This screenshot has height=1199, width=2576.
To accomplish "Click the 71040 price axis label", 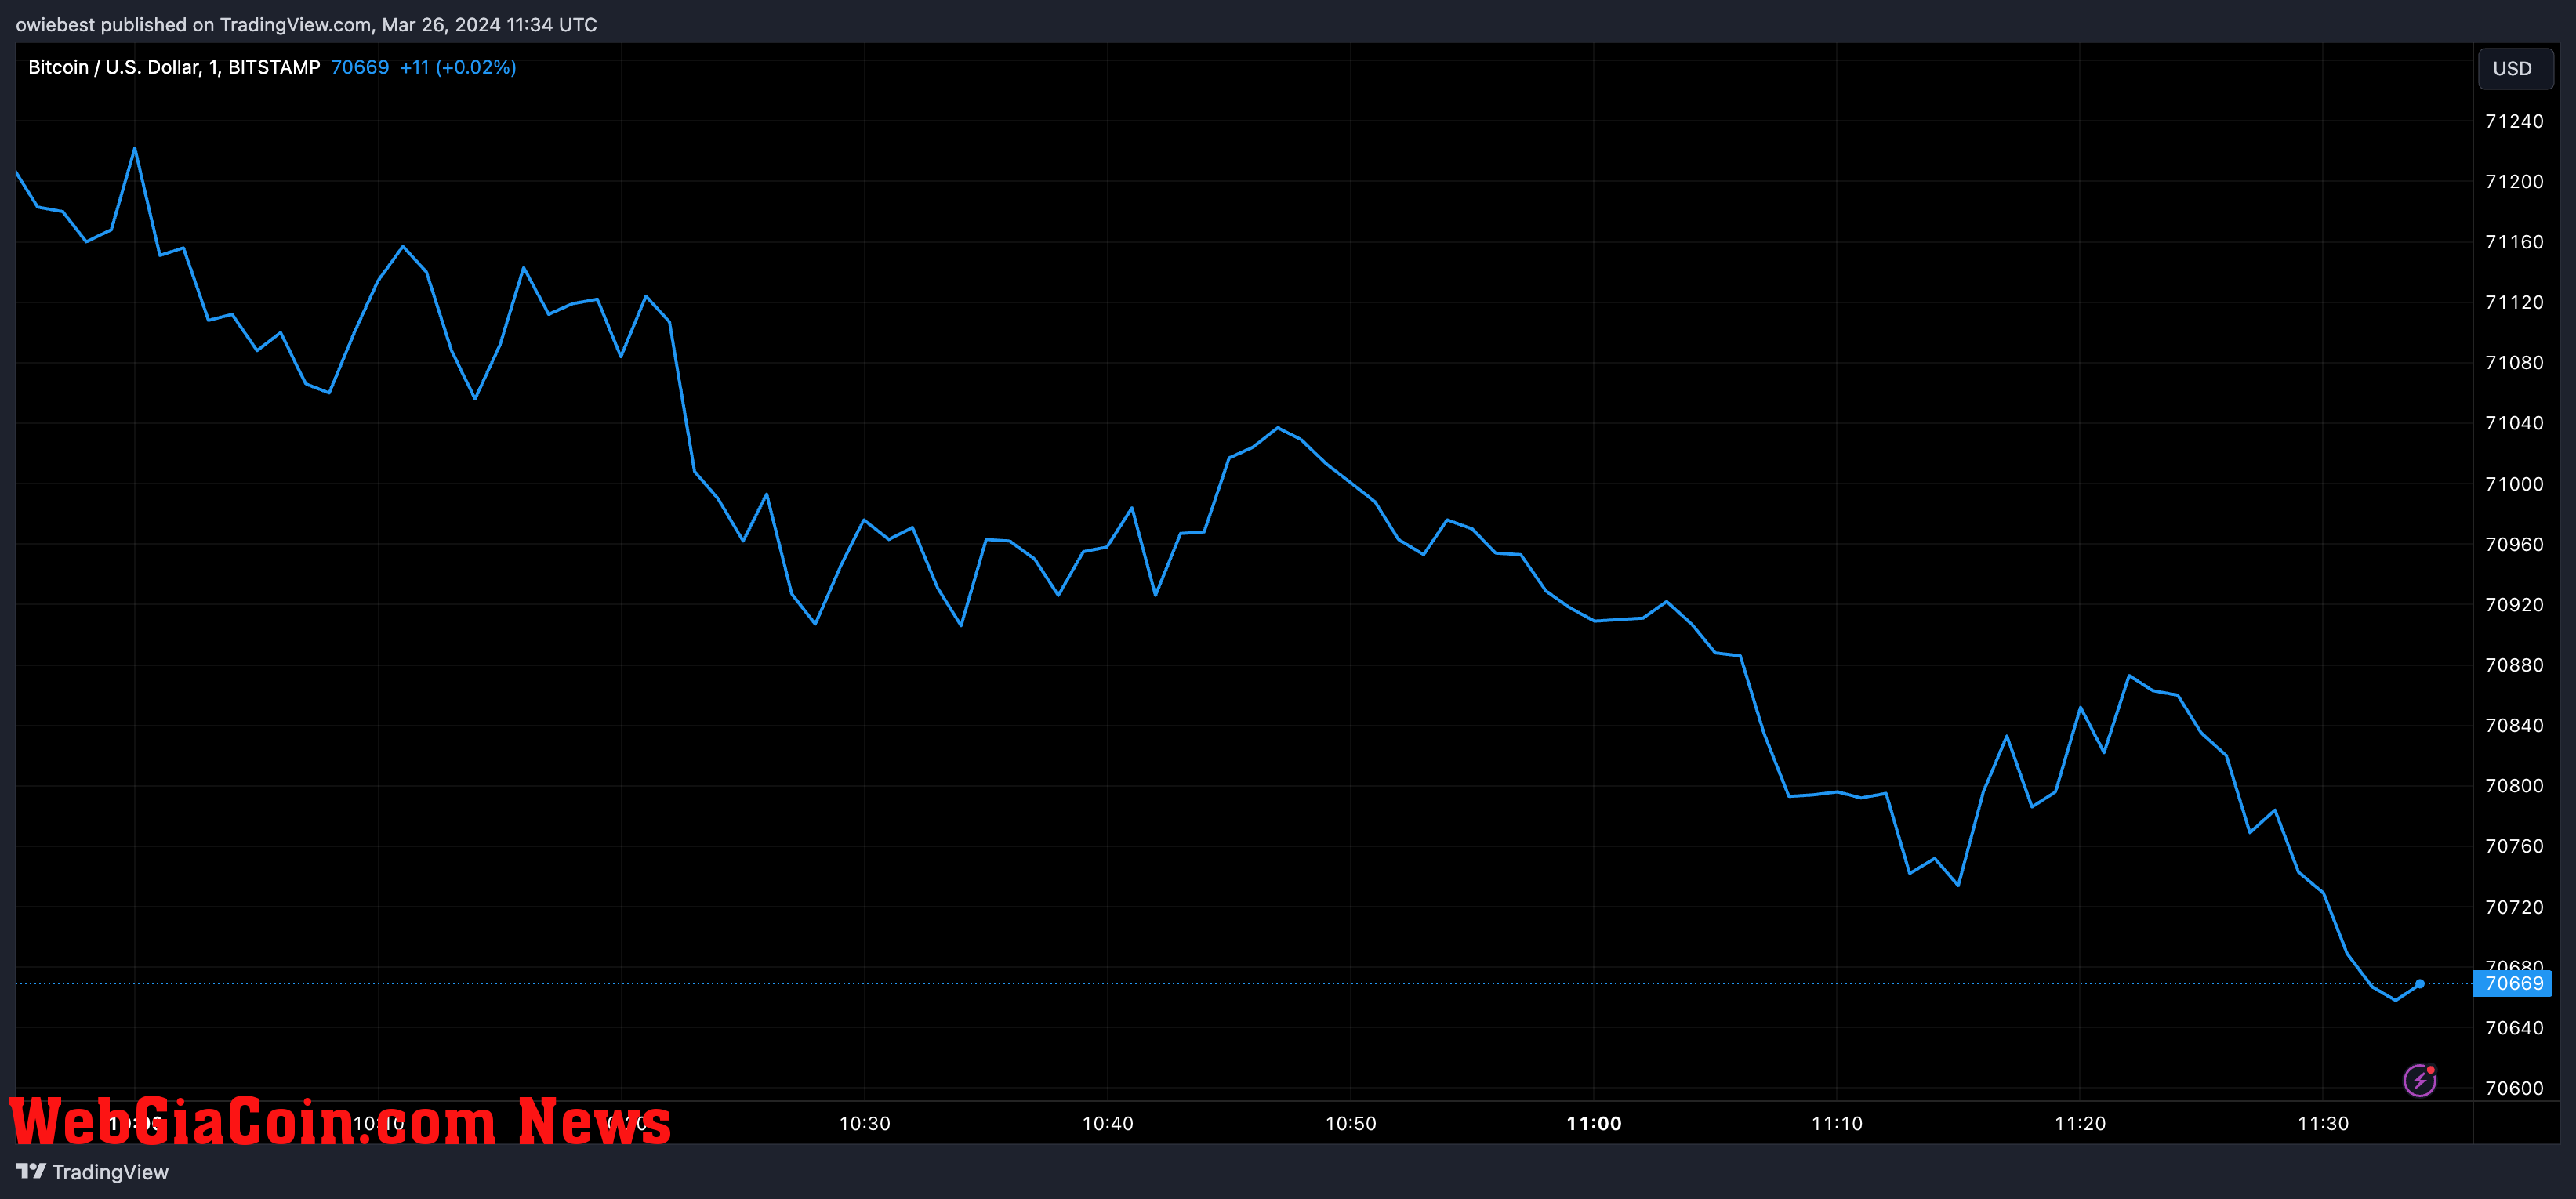I will [2514, 423].
